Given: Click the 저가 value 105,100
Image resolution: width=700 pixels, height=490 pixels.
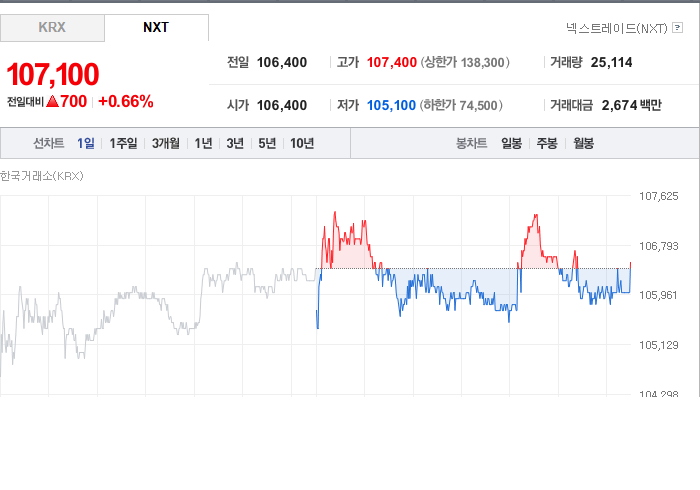Looking at the screenshot, I should [x=391, y=105].
